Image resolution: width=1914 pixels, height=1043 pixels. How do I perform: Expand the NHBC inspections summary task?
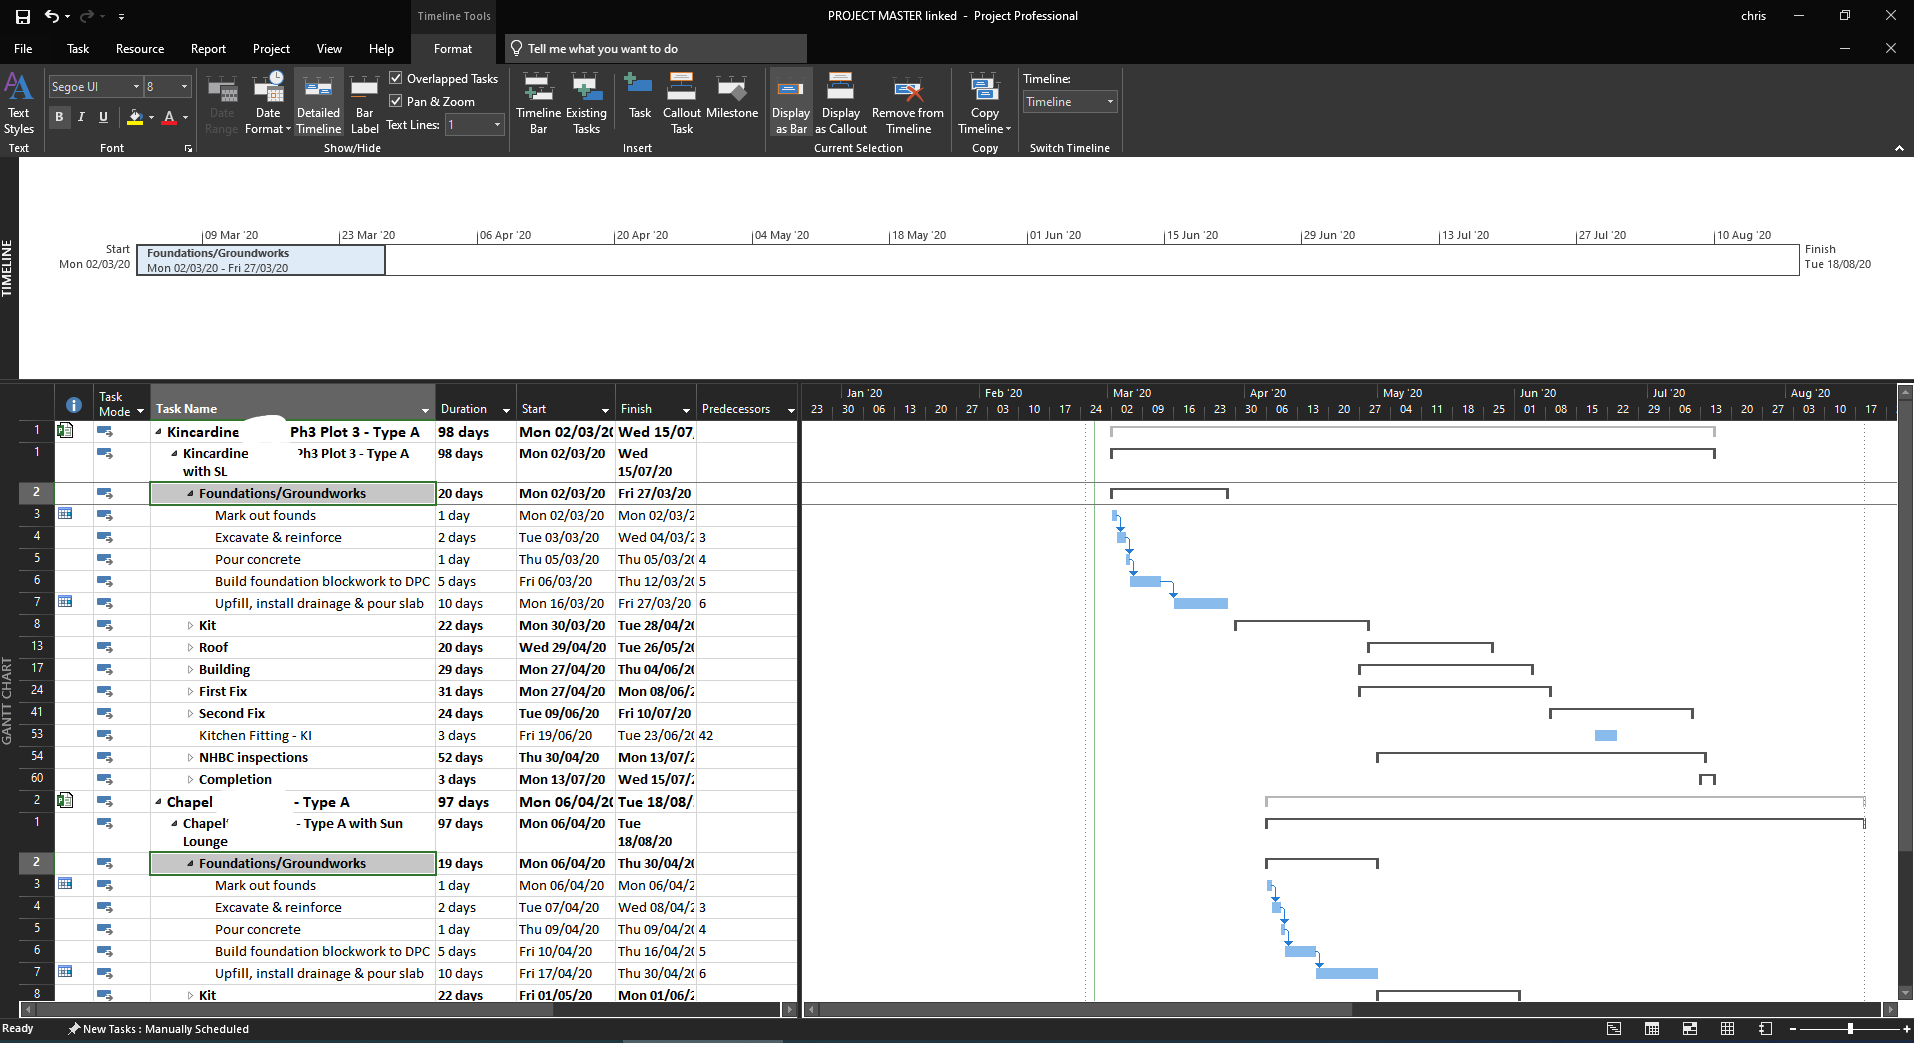(x=191, y=758)
